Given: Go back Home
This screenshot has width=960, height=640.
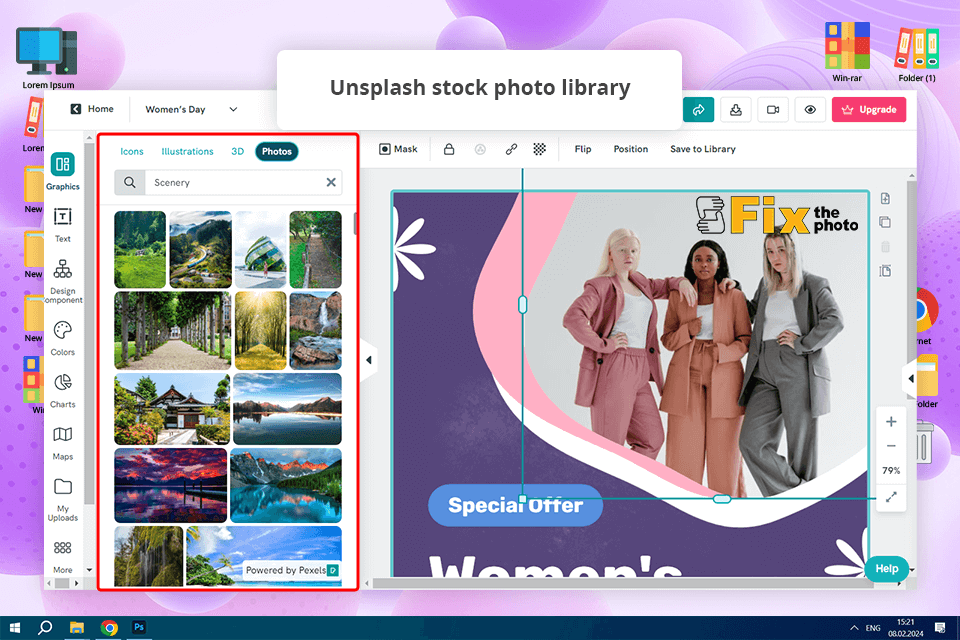Looking at the screenshot, I should [92, 109].
